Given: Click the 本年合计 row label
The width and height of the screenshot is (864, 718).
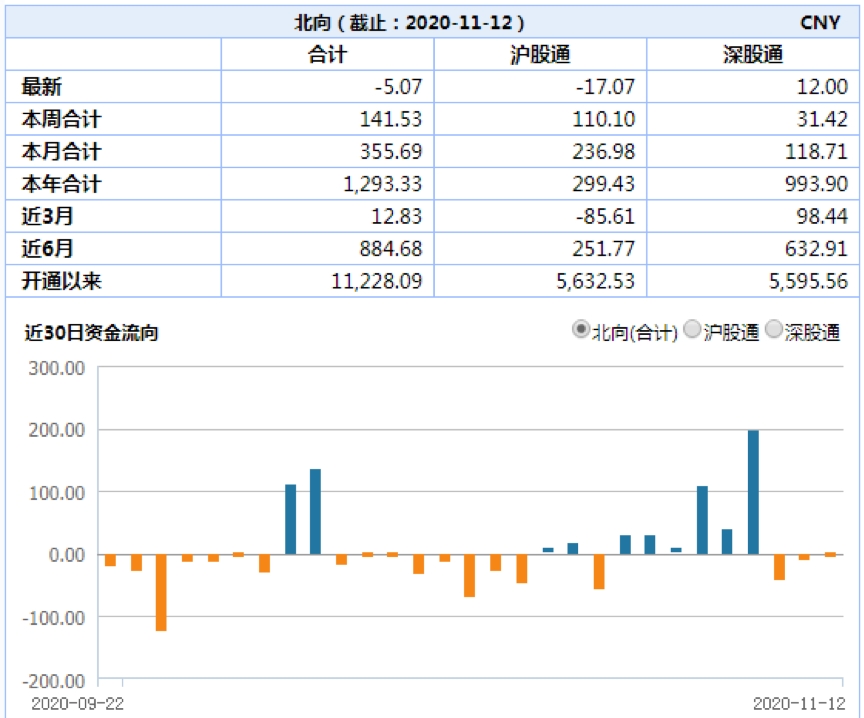Looking at the screenshot, I should 61,184.
